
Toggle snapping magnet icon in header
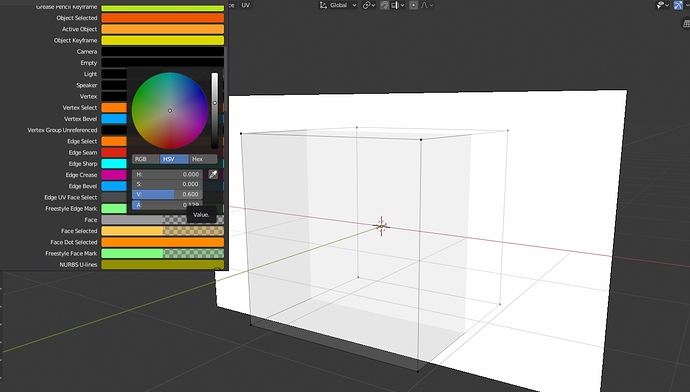[x=384, y=5]
